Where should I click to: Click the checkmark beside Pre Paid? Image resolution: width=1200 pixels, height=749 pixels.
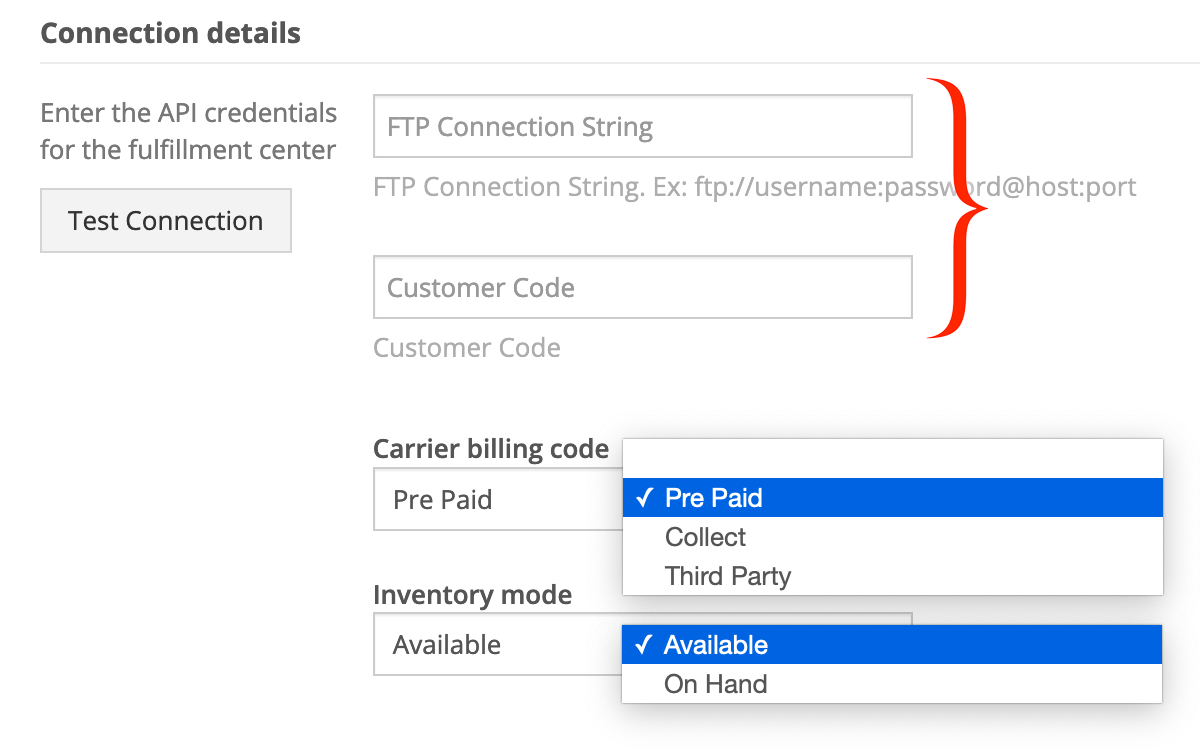644,498
